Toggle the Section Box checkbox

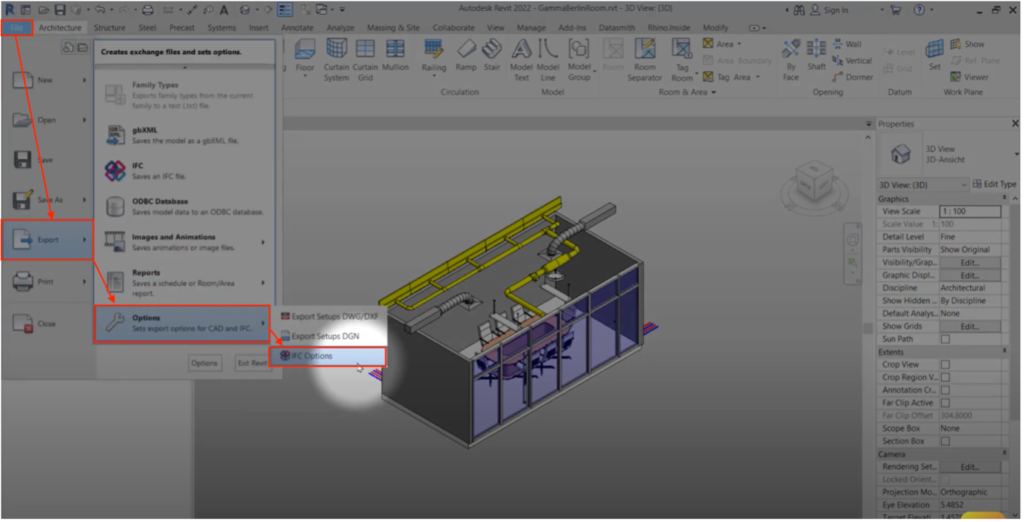(945, 441)
